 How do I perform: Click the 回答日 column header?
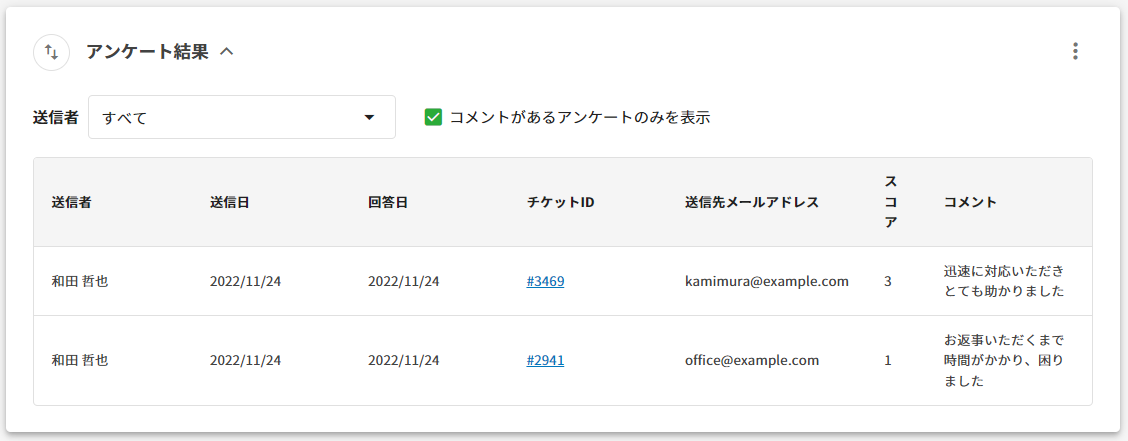coord(388,202)
